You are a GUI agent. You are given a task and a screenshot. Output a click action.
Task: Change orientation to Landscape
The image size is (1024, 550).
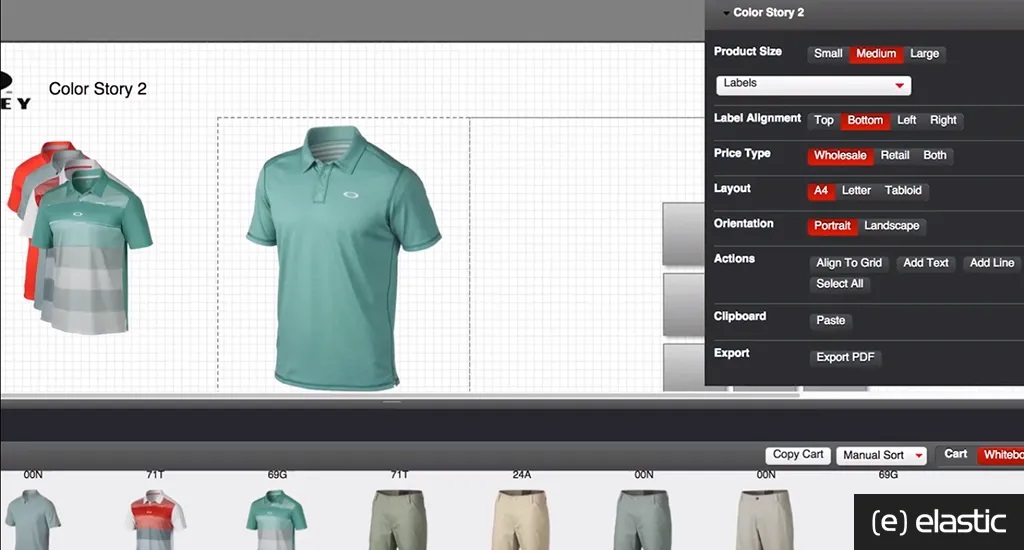(891, 226)
